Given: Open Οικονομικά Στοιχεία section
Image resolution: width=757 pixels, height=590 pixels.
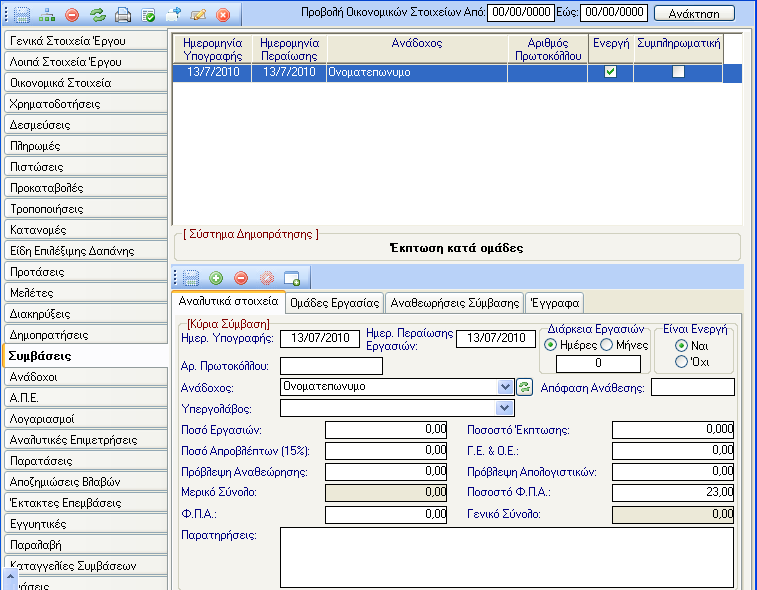Looking at the screenshot, I should point(86,83).
